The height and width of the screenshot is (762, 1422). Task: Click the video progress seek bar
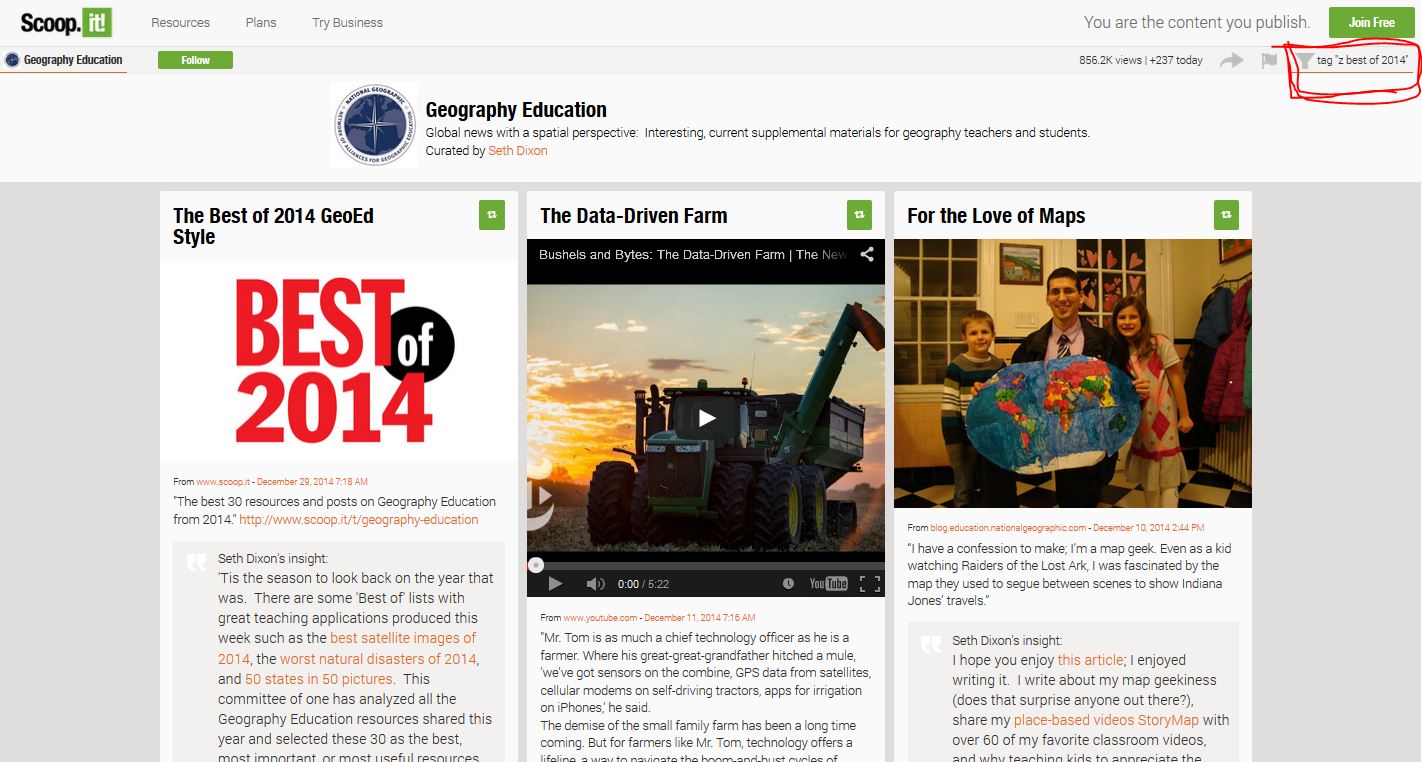click(x=705, y=565)
